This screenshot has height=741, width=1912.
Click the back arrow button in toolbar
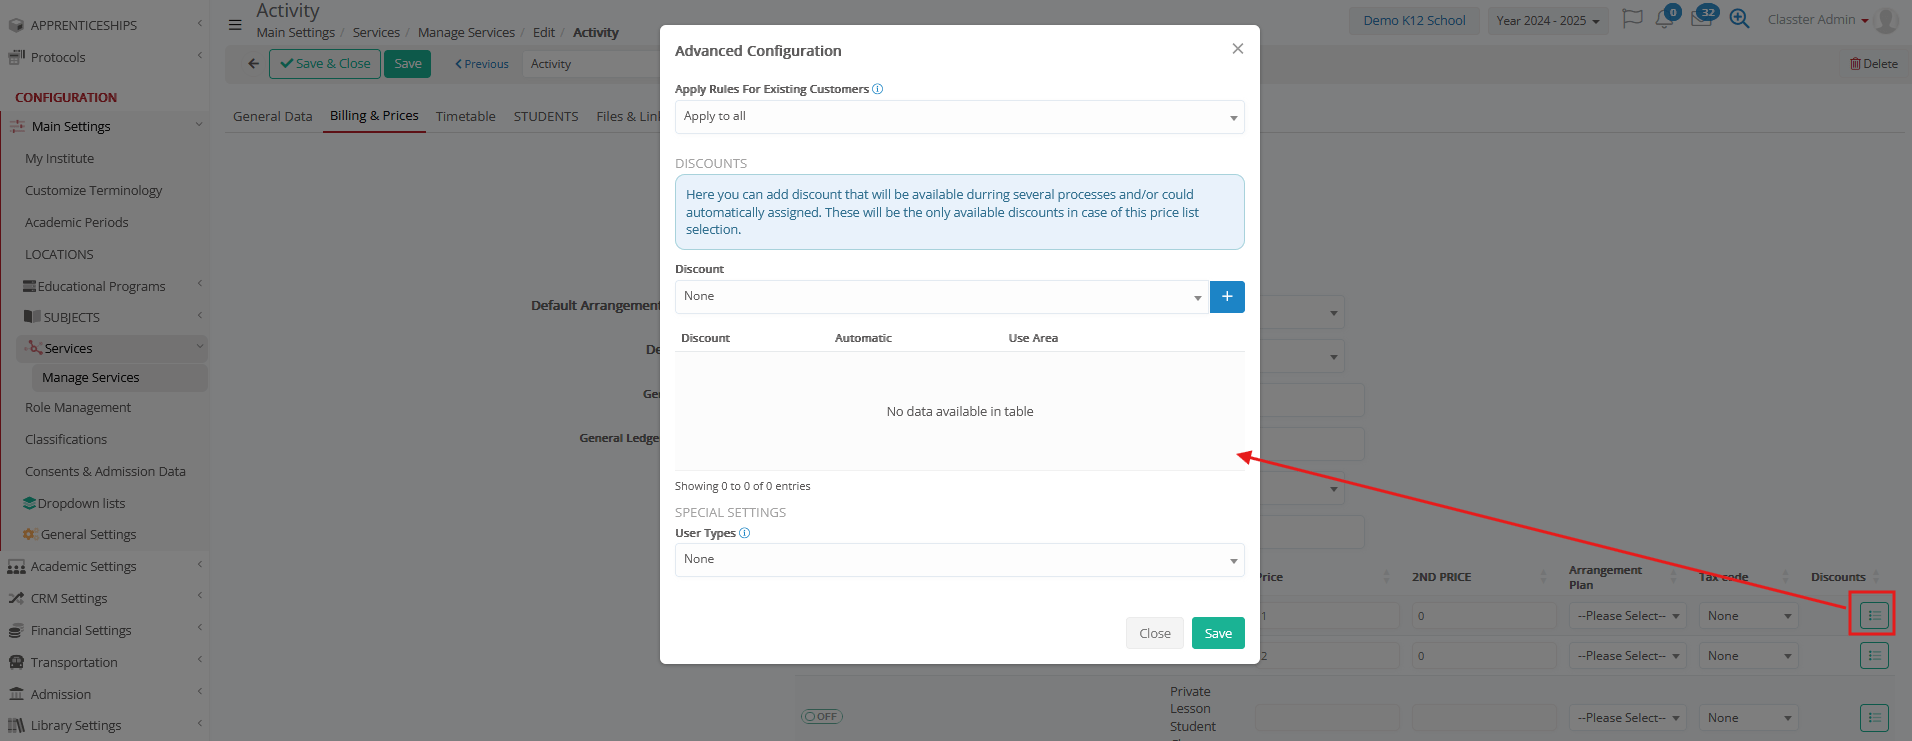point(253,64)
